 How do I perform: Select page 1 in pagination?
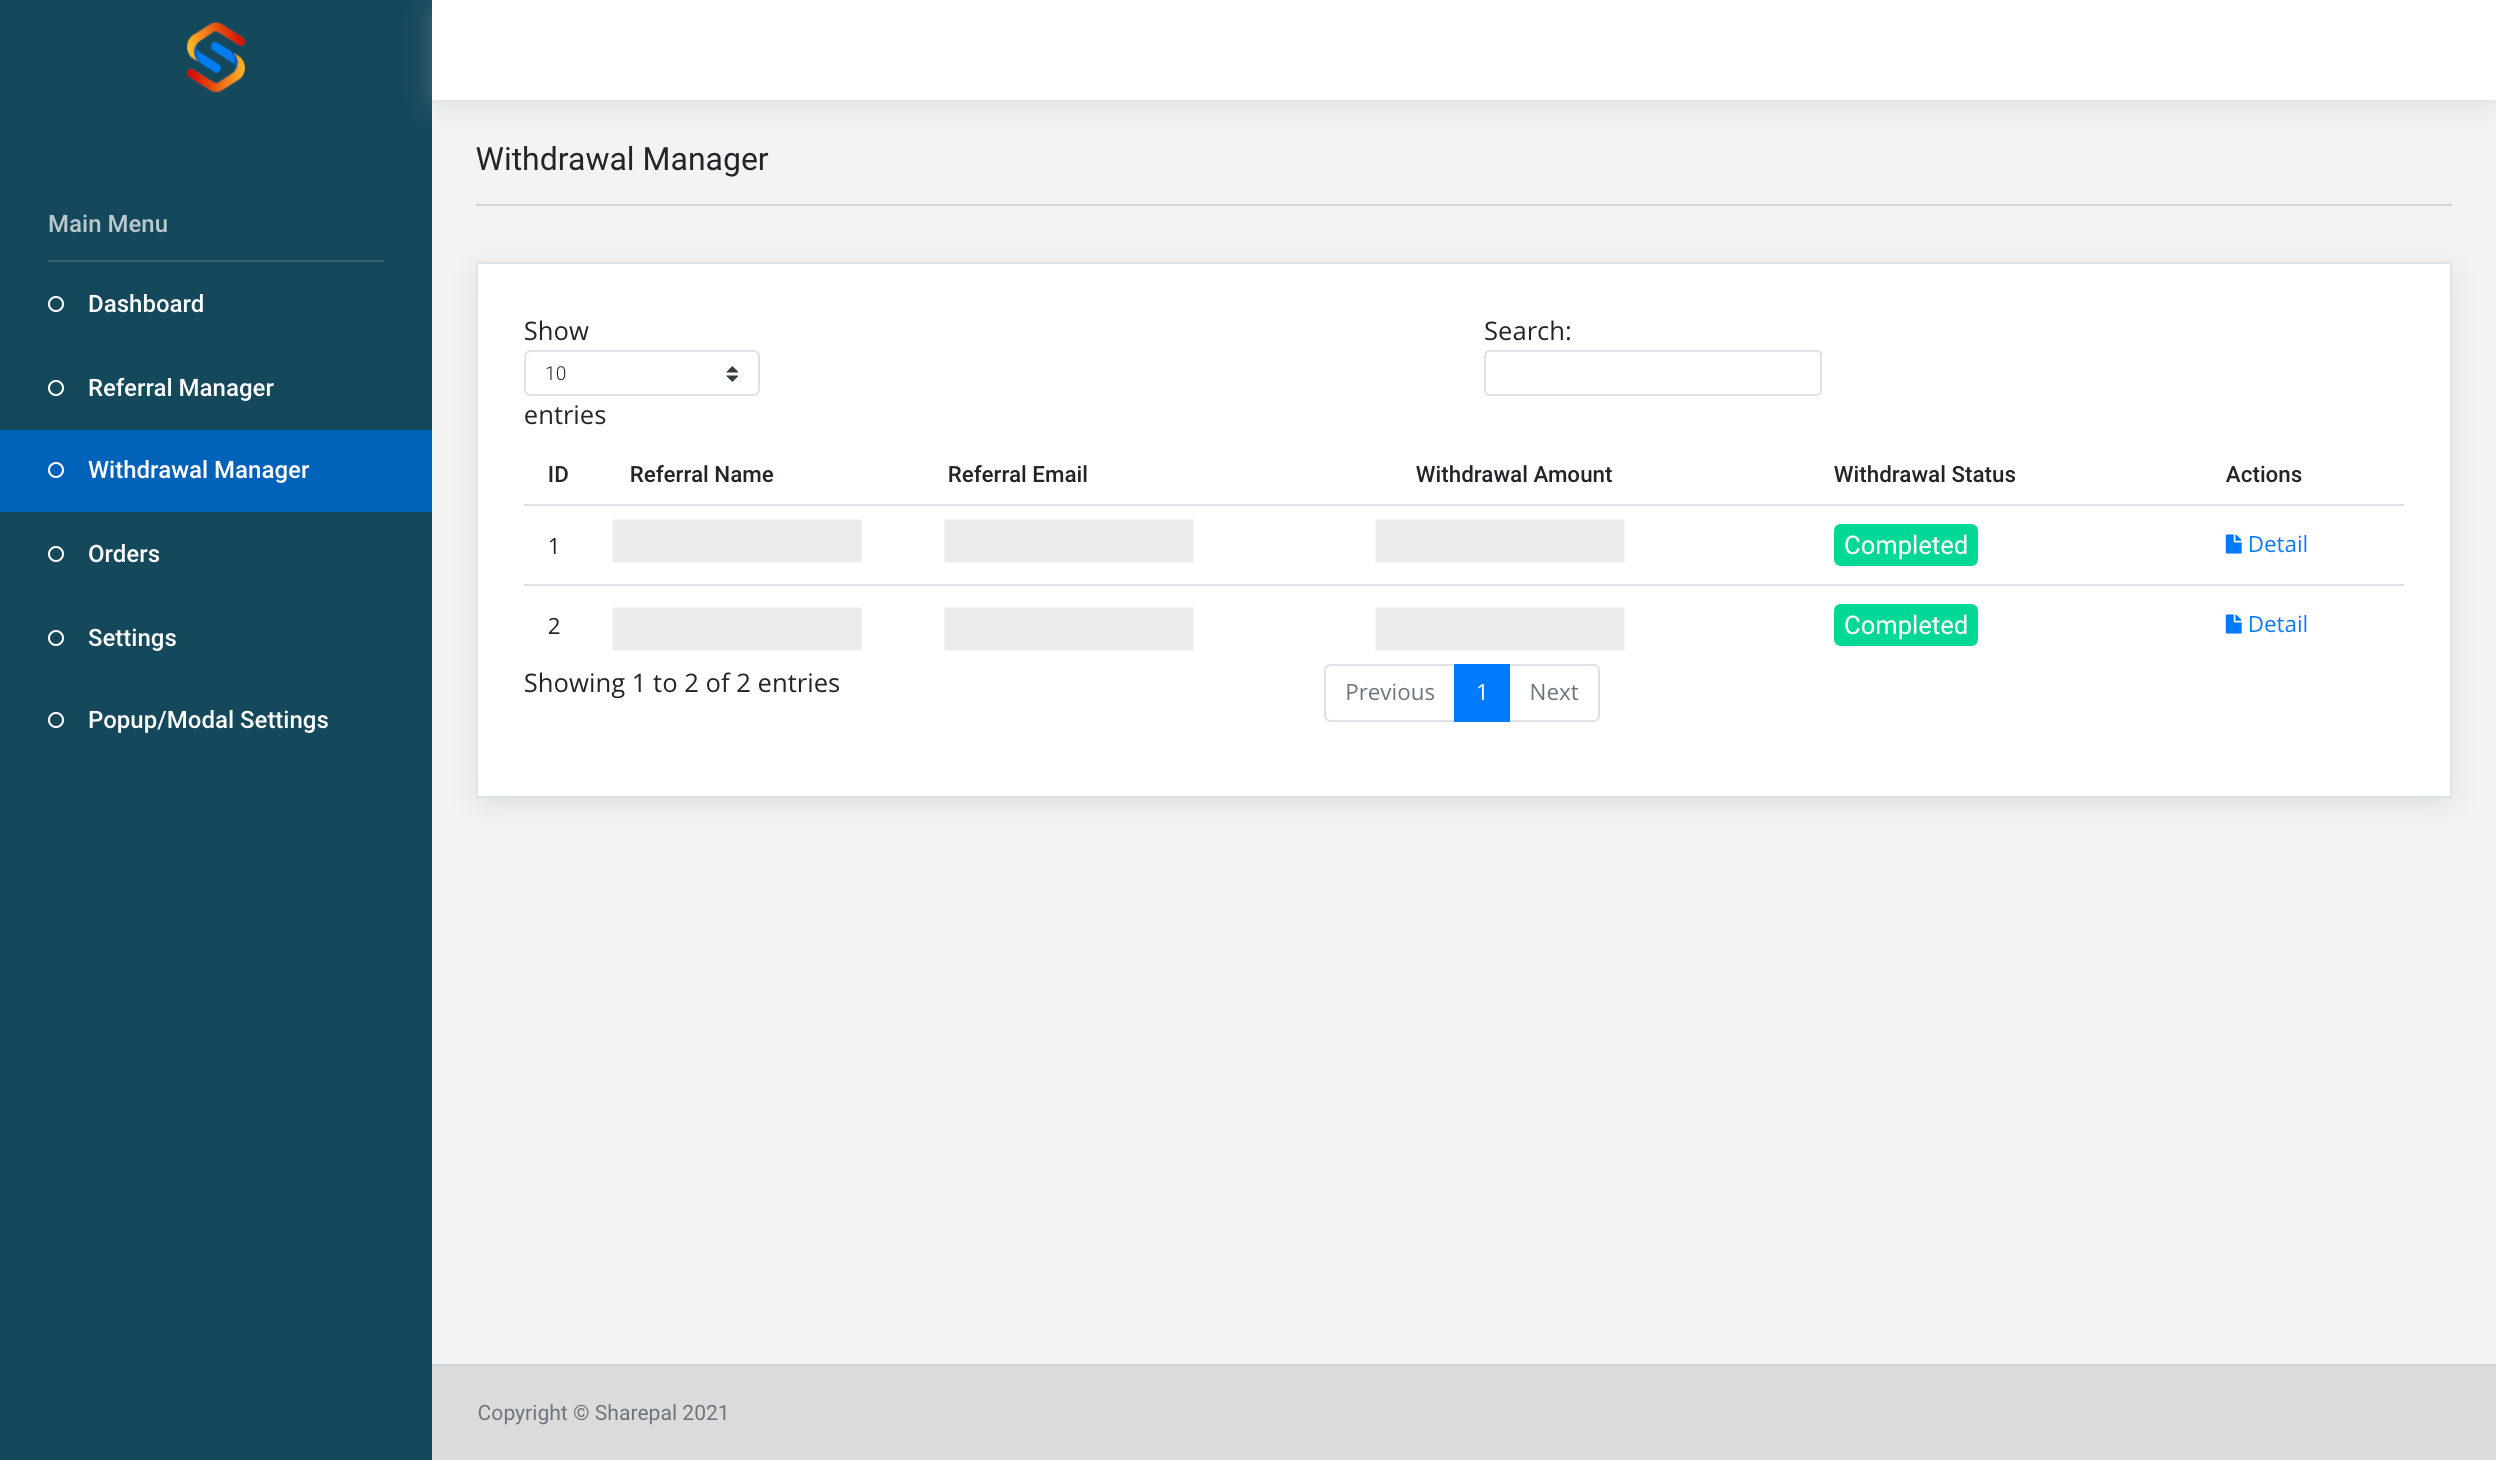1481,692
